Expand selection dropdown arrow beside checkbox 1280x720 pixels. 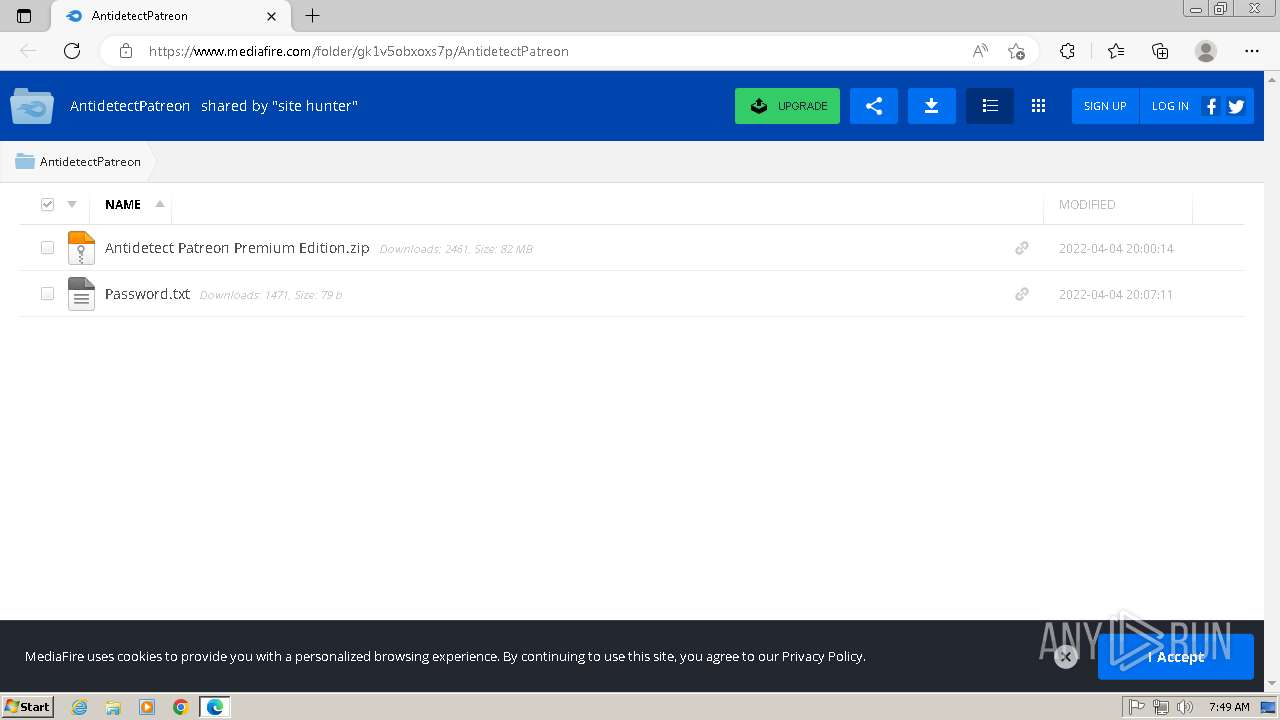click(x=72, y=204)
